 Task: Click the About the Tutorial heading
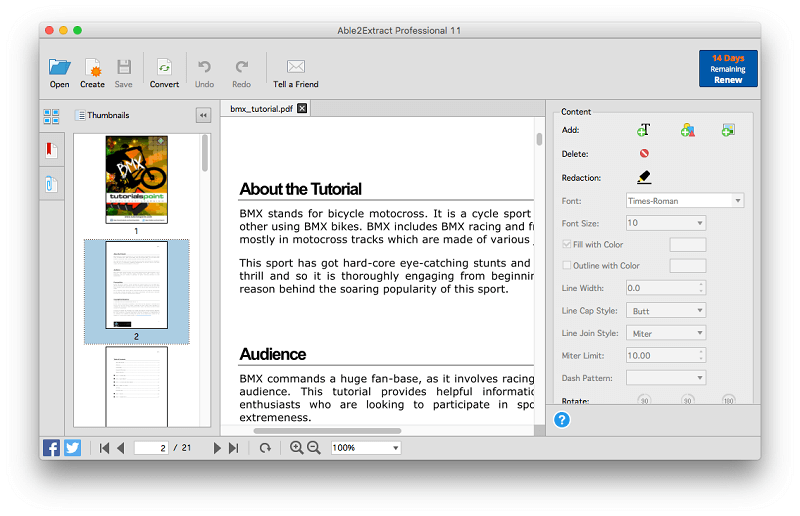click(x=301, y=189)
